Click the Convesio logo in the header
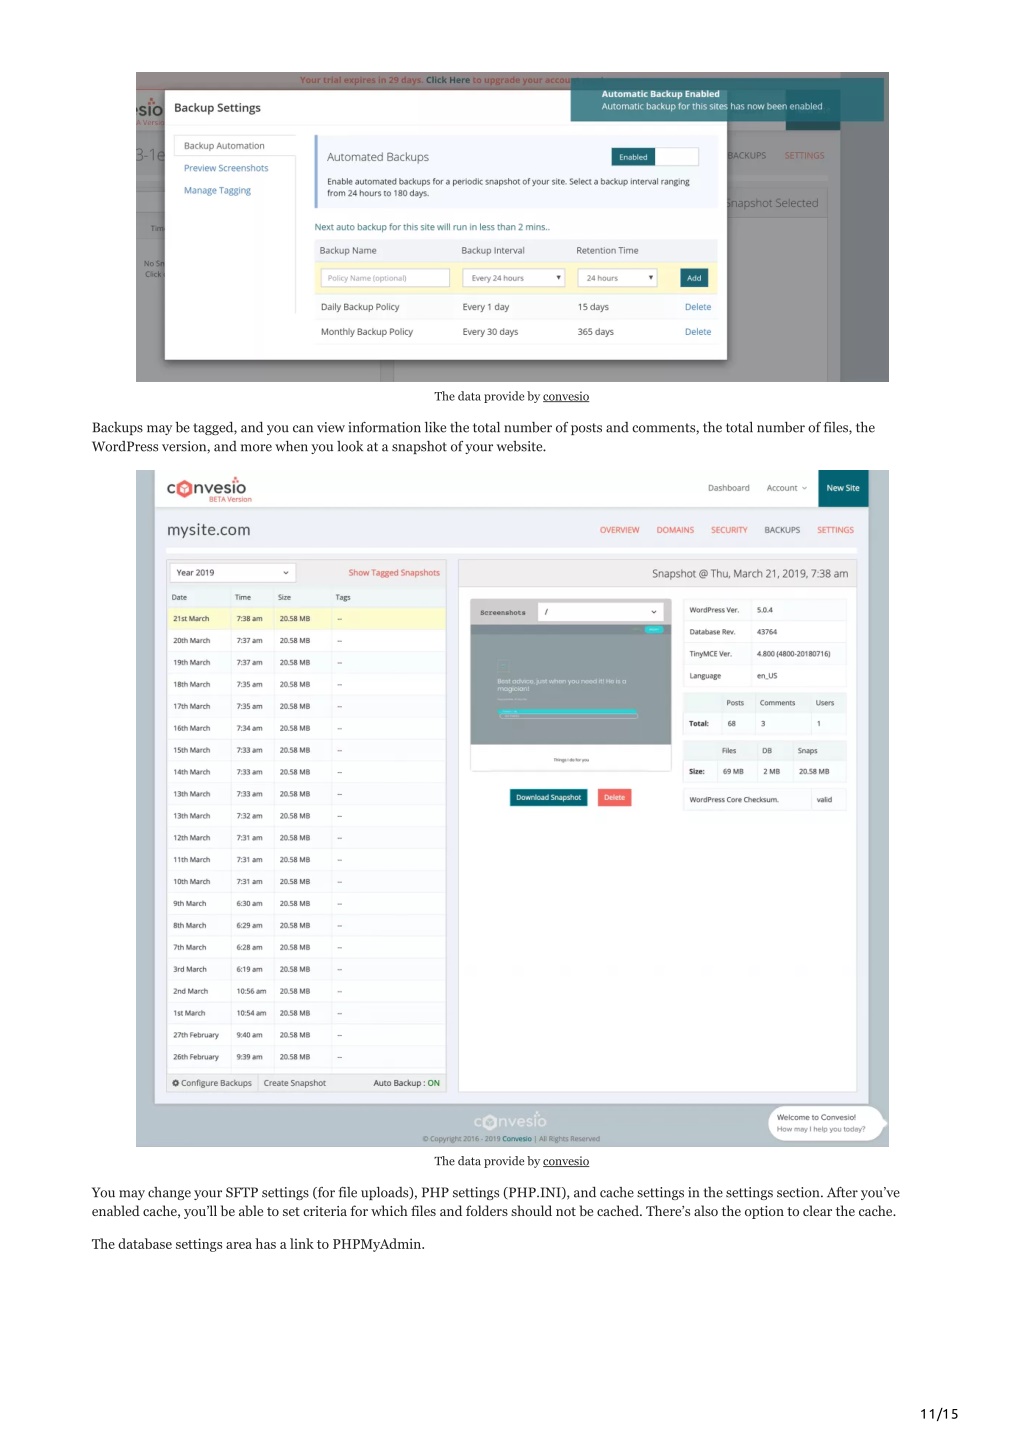This screenshot has height=1449, width=1024. pyautogui.click(x=207, y=488)
